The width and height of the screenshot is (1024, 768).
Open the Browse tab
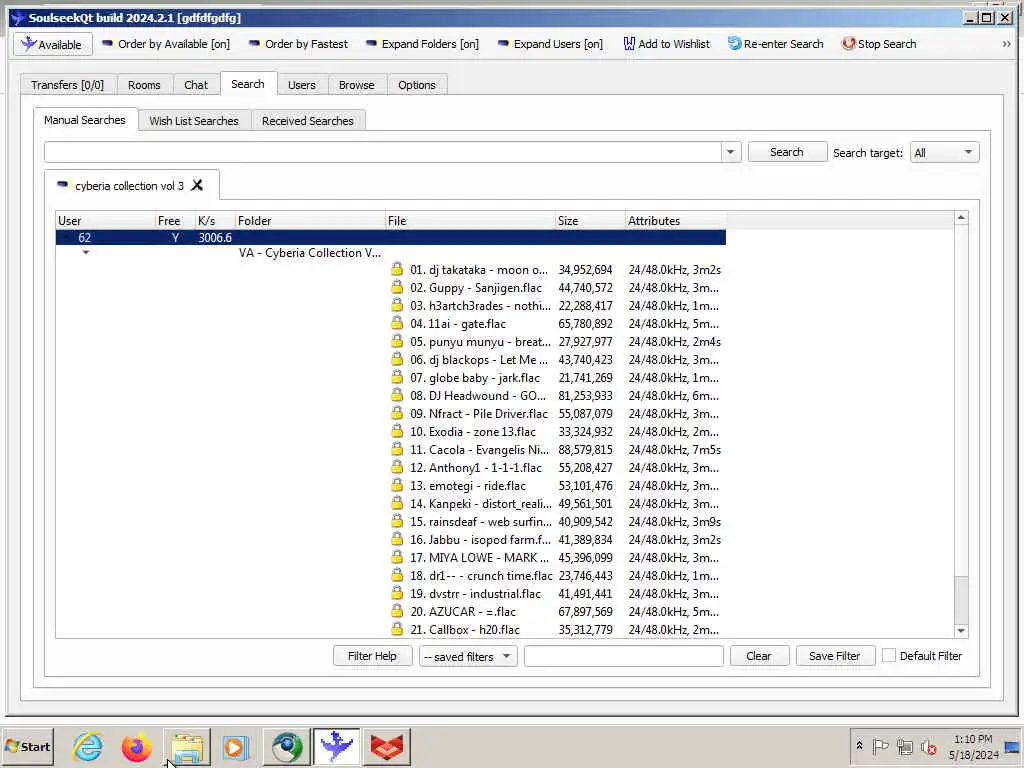pos(356,85)
